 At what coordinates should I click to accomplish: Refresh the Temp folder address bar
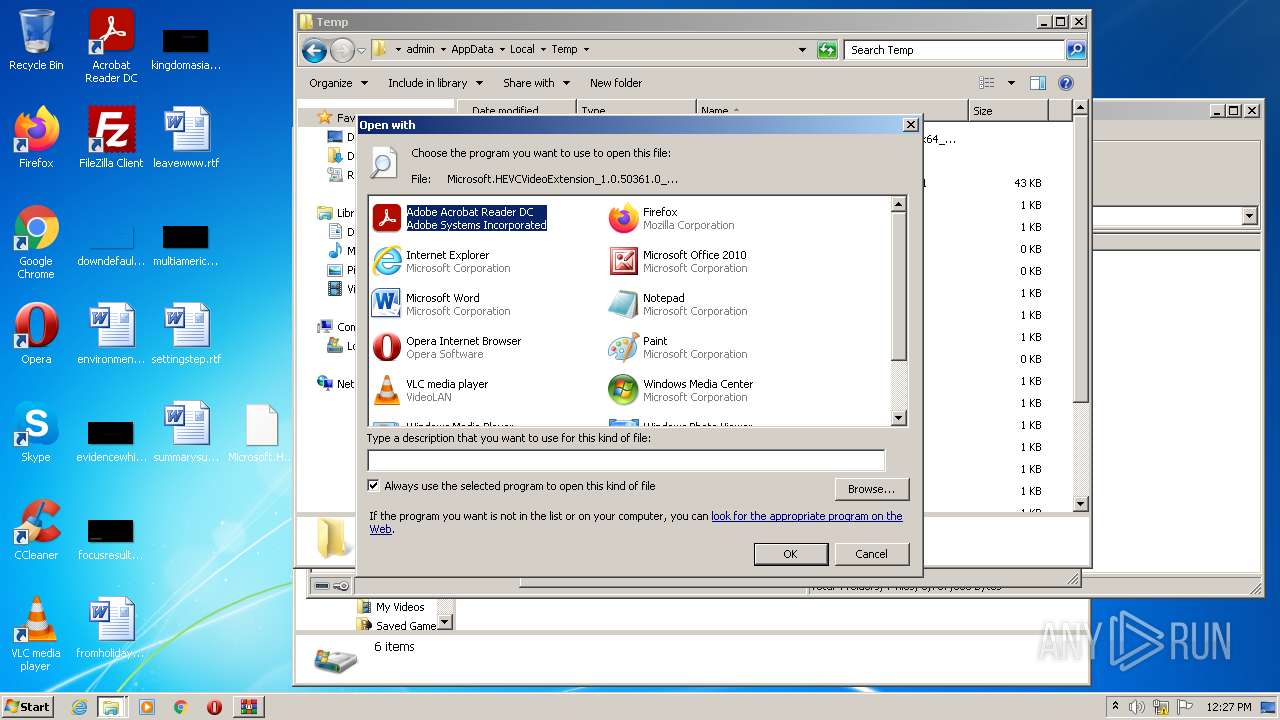827,50
